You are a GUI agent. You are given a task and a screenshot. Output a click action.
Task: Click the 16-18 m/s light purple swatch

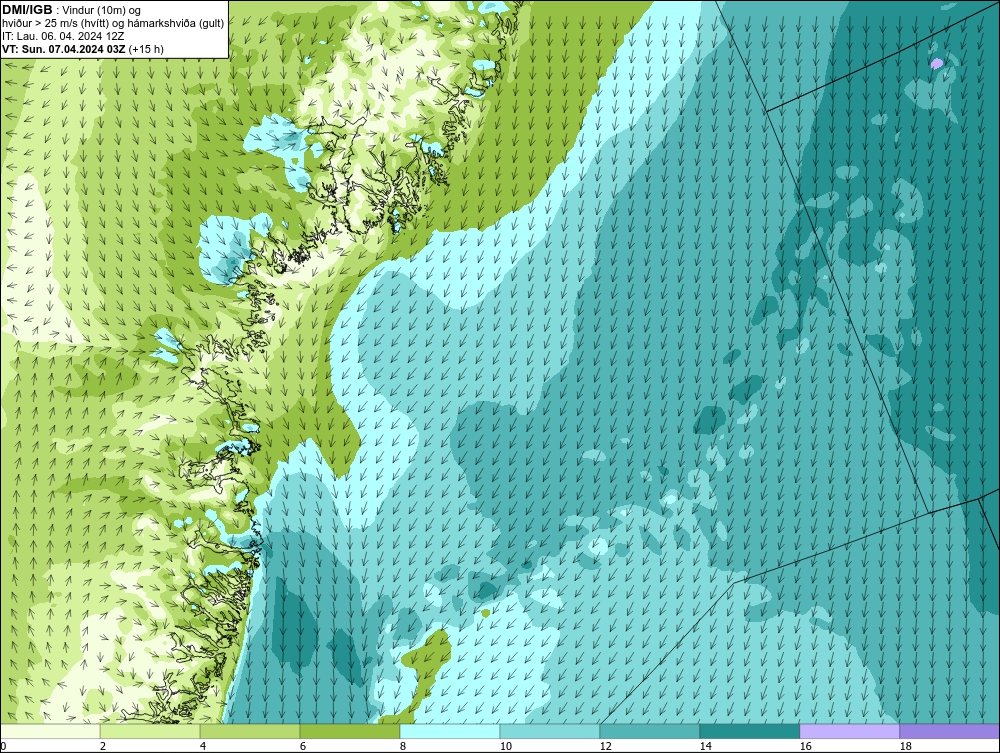coord(849,731)
